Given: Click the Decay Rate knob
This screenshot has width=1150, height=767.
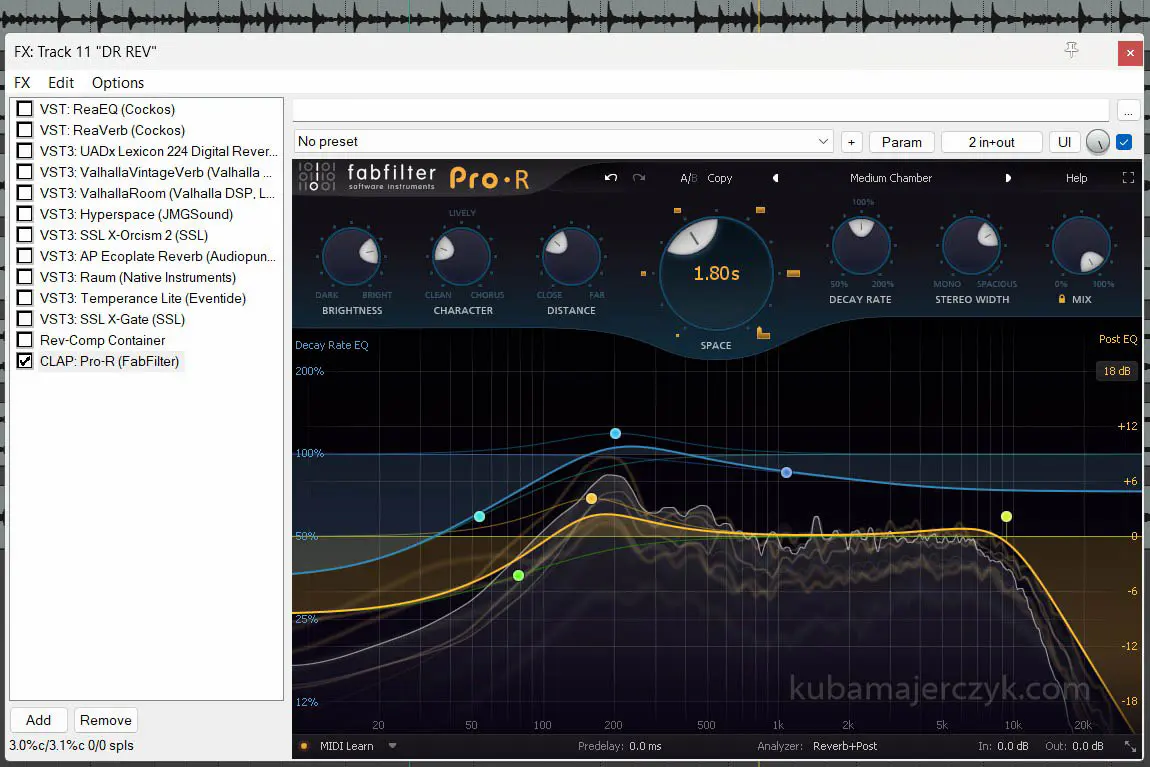Looking at the screenshot, I should tap(860, 247).
